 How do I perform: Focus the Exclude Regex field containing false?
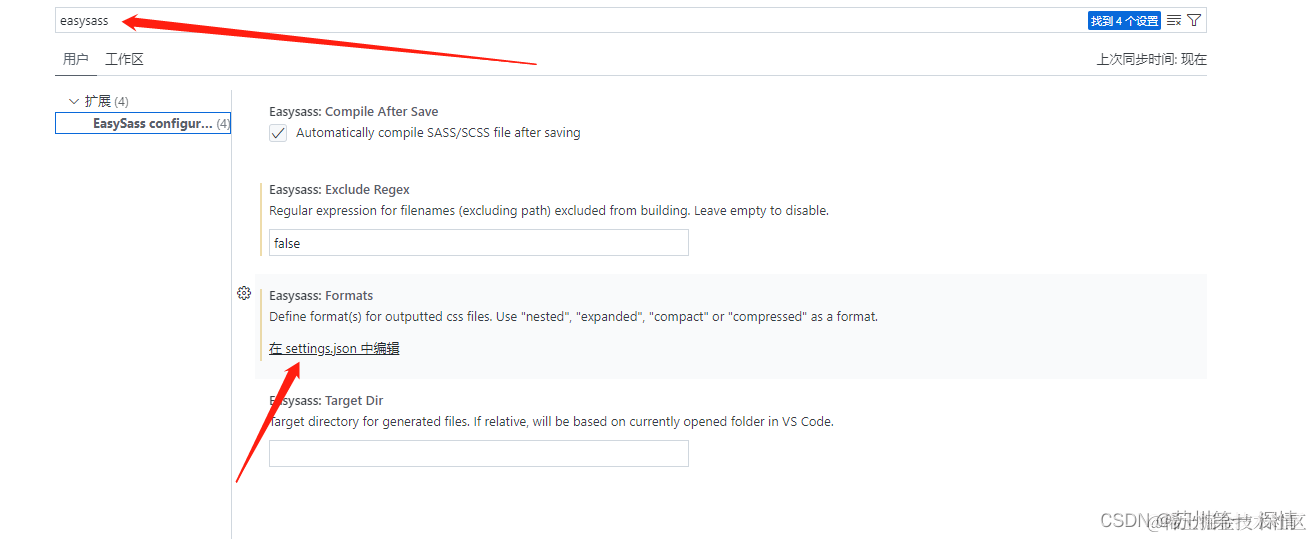(478, 243)
